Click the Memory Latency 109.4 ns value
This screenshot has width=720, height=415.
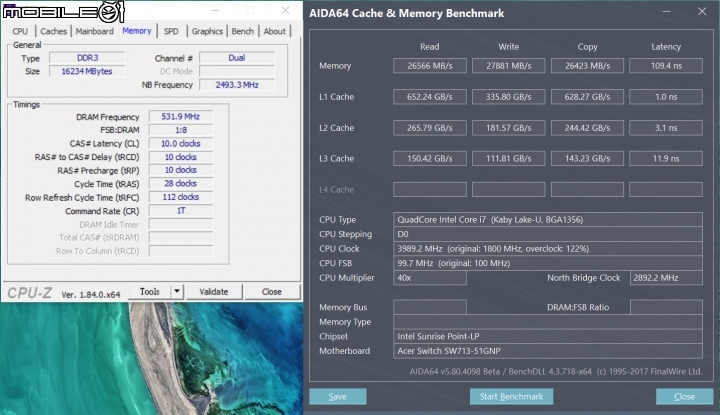click(666, 66)
